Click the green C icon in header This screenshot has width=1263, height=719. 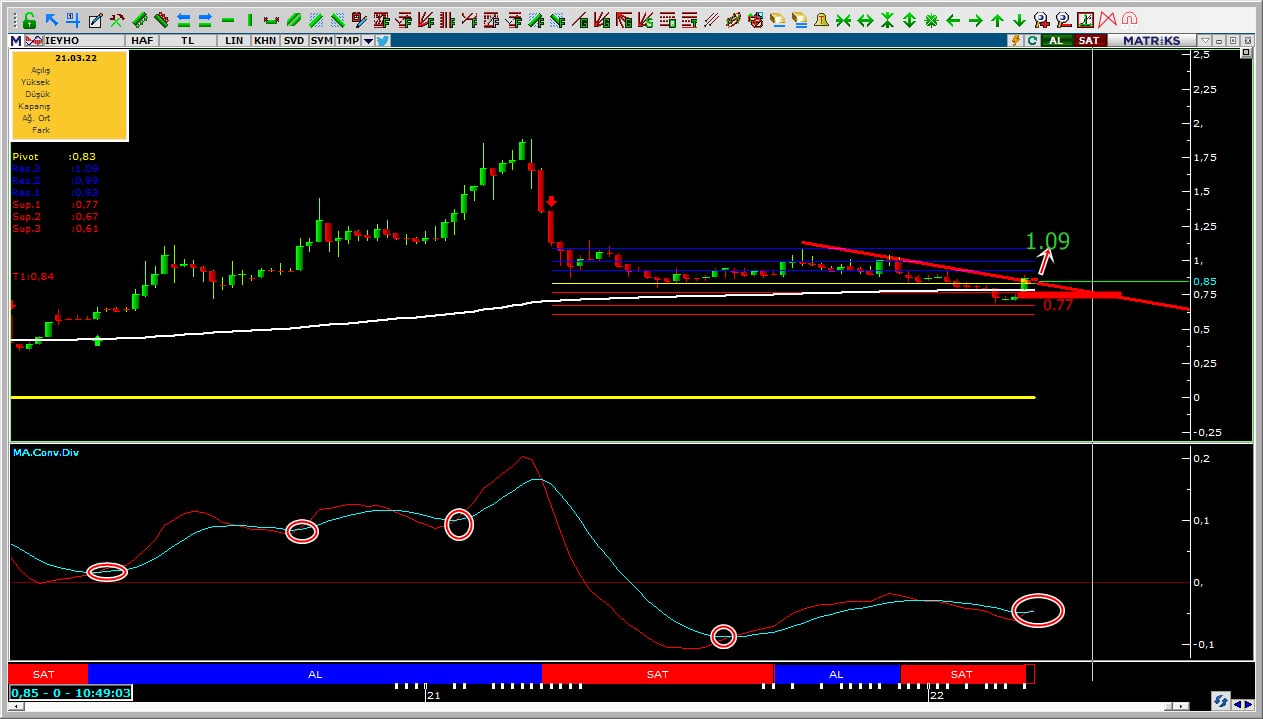[x=1031, y=40]
